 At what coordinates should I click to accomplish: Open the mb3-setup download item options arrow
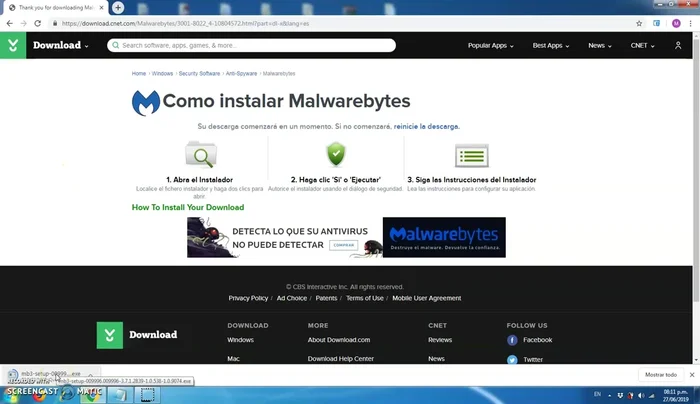(x=90, y=374)
